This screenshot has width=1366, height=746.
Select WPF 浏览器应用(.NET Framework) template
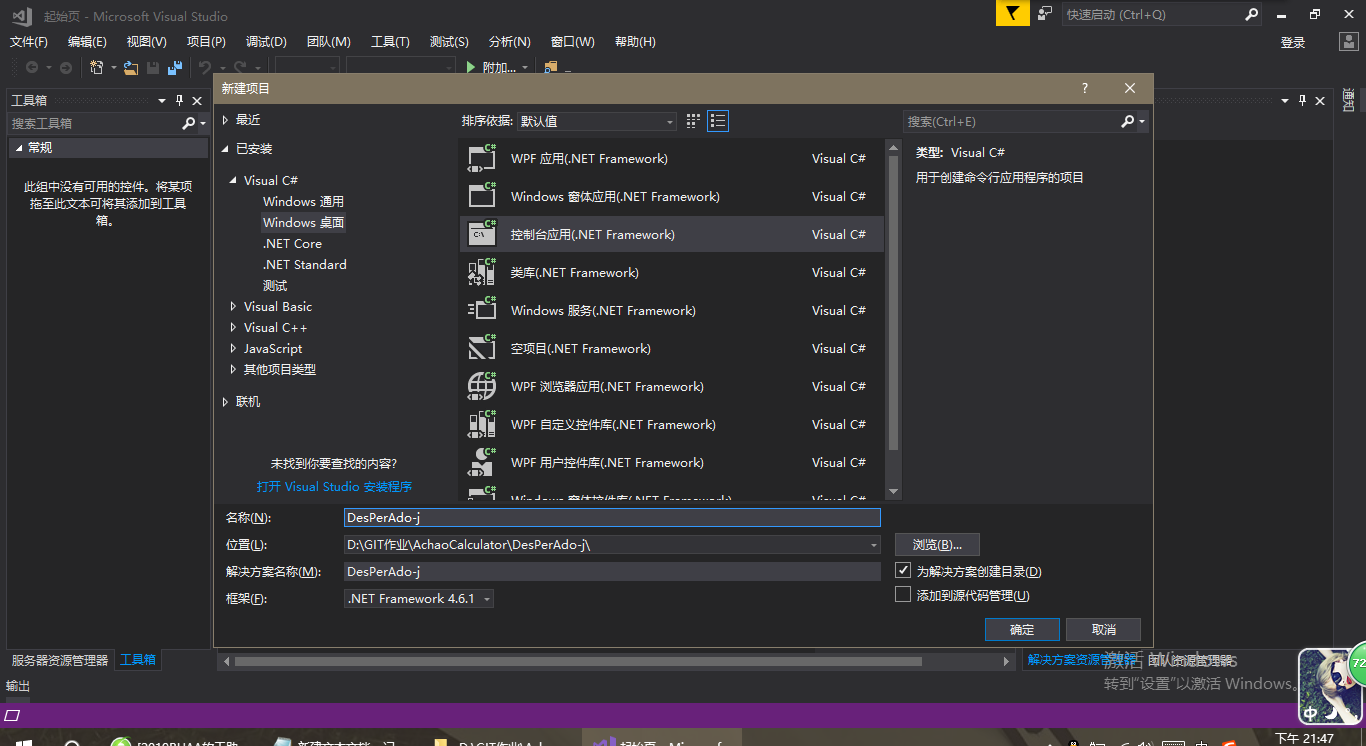pyautogui.click(x=671, y=386)
